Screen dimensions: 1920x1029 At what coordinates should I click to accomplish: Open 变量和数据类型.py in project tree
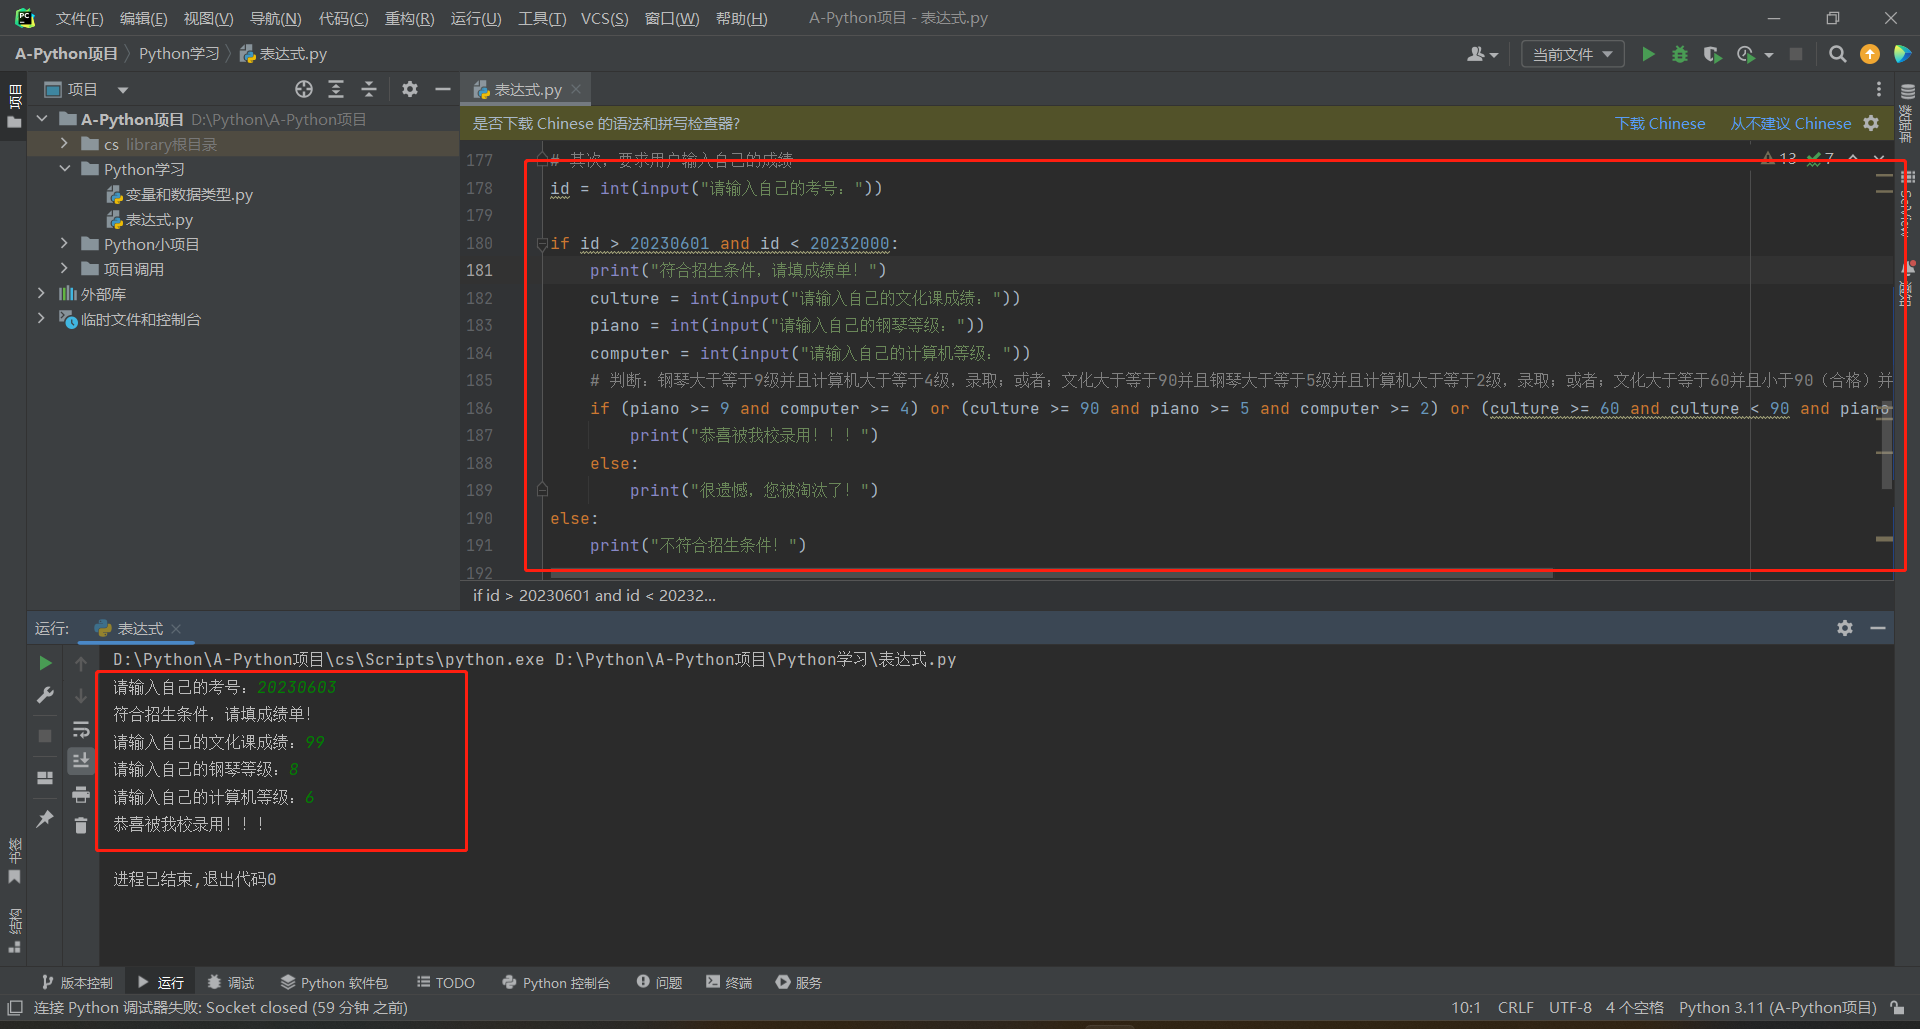coord(188,195)
